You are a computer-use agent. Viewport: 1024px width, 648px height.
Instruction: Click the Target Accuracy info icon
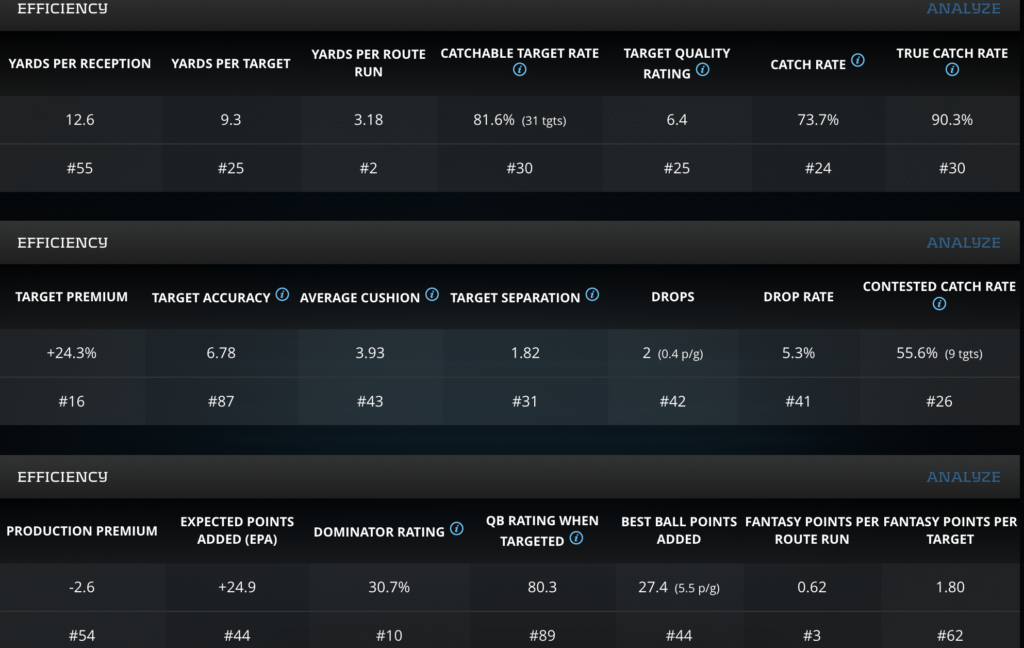pyautogui.click(x=282, y=295)
